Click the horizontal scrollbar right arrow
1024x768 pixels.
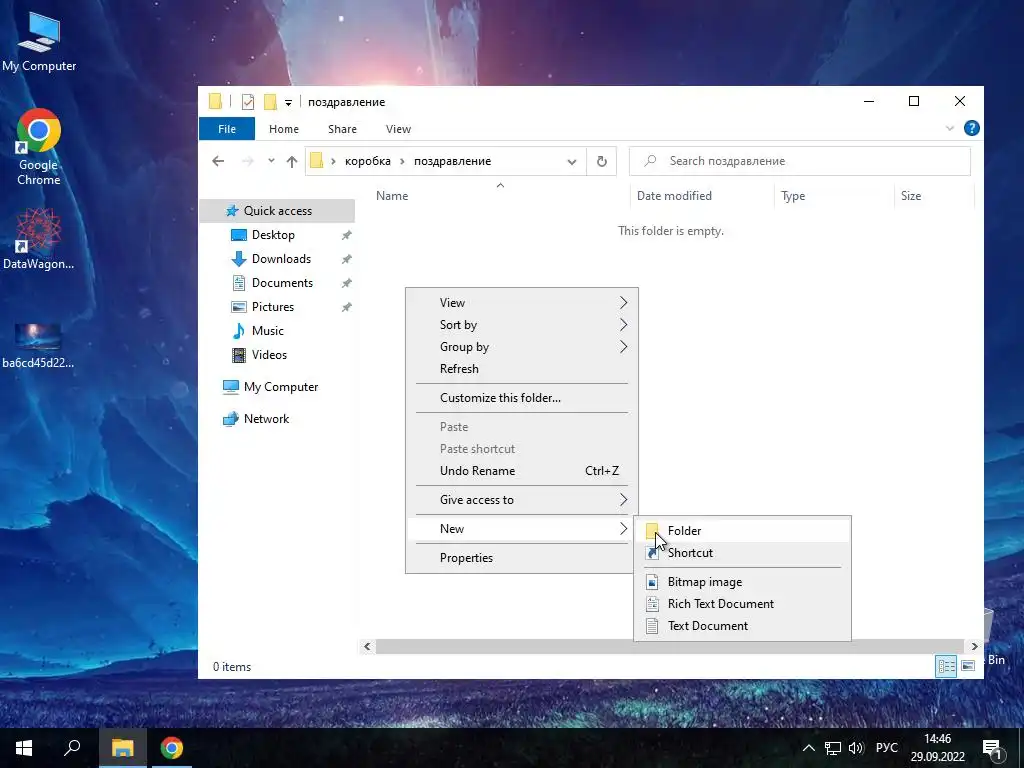[974, 647]
